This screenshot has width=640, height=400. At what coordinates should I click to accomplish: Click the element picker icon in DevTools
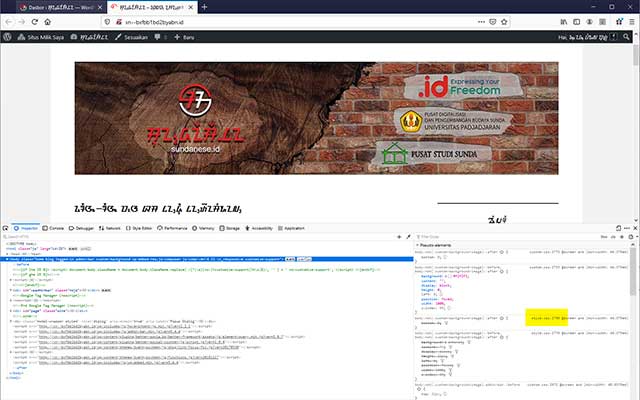[x=5, y=228]
